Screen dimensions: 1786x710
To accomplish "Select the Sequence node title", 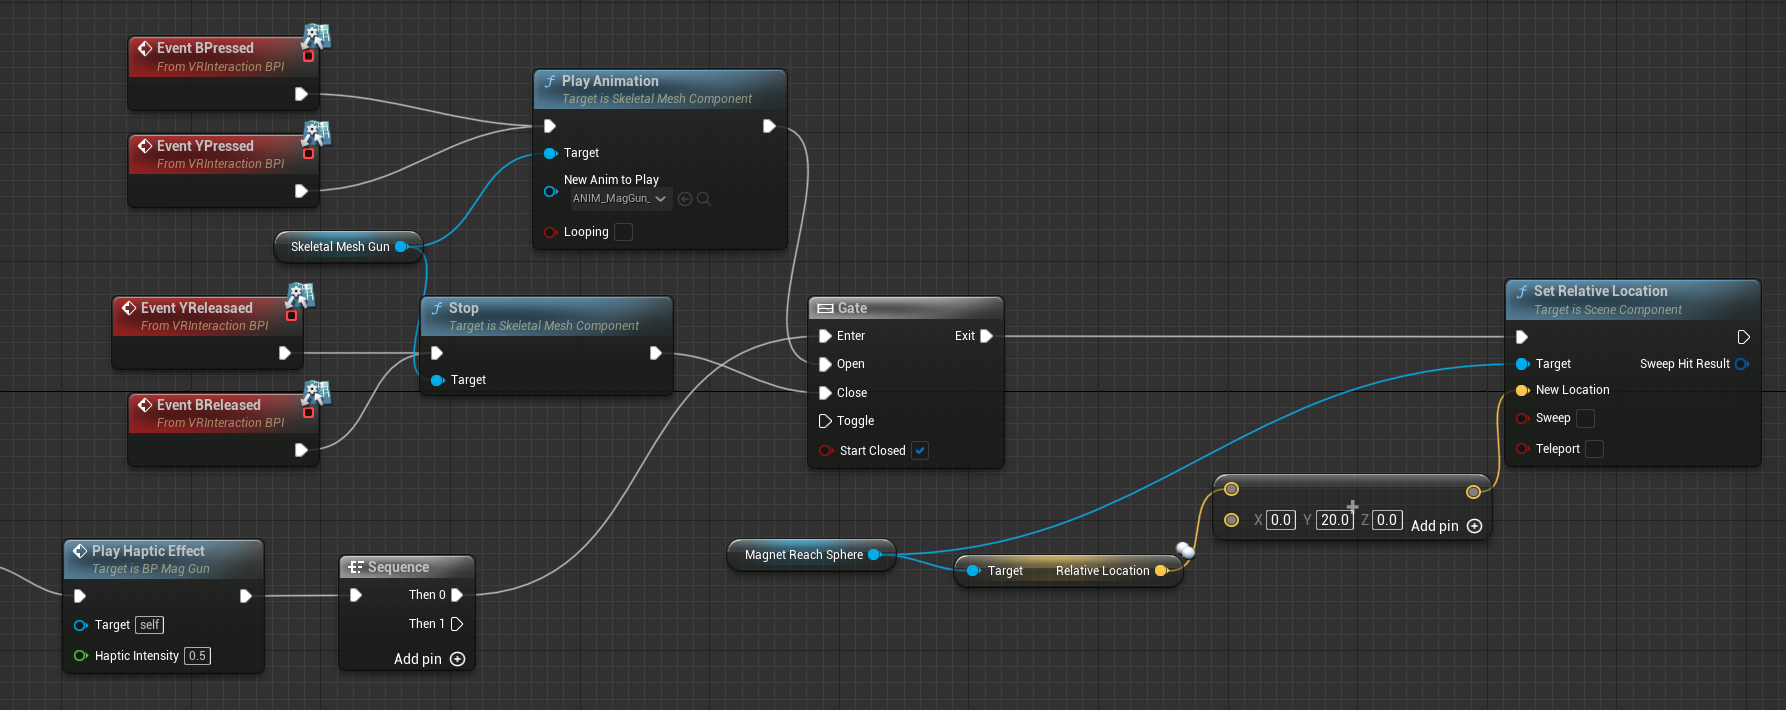I will [398, 567].
